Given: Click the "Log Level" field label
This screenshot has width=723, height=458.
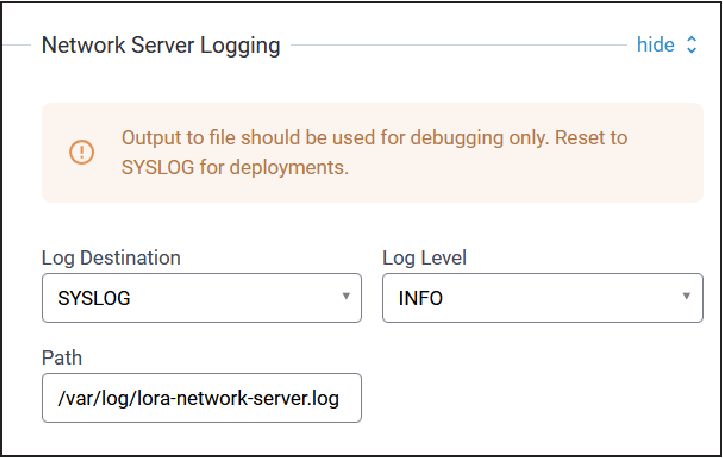Looking at the screenshot, I should click(425, 258).
